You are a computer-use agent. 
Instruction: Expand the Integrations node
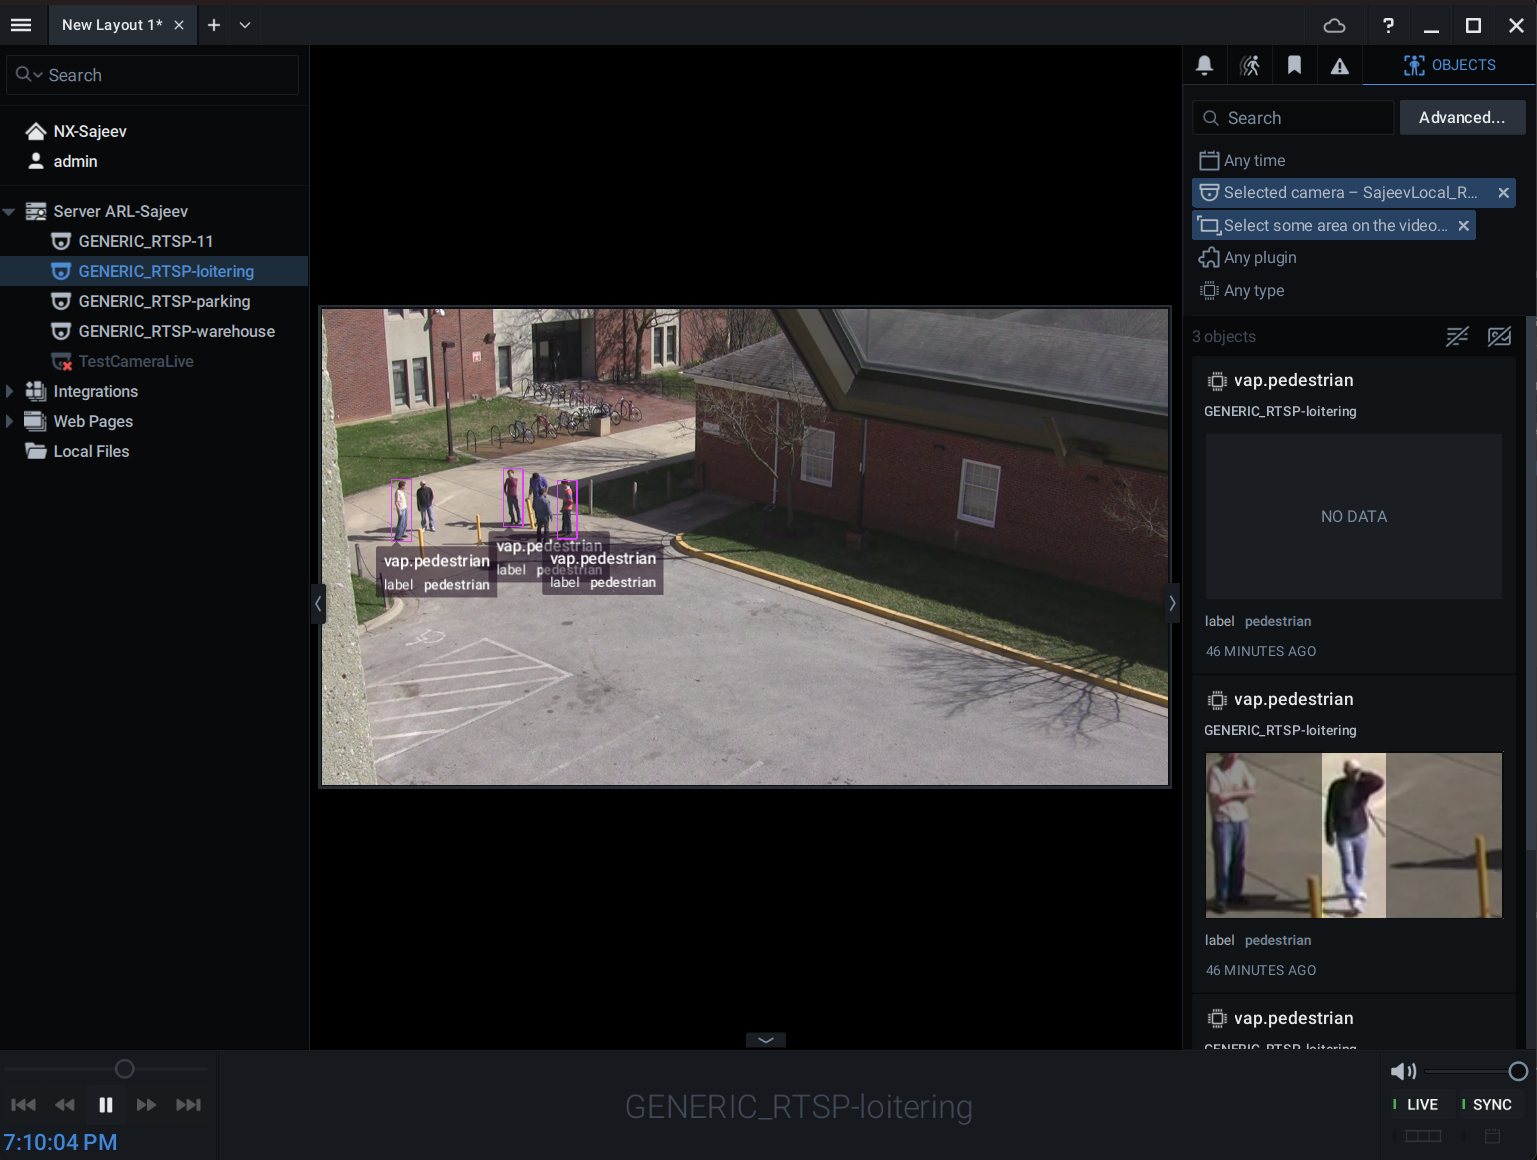coord(9,391)
